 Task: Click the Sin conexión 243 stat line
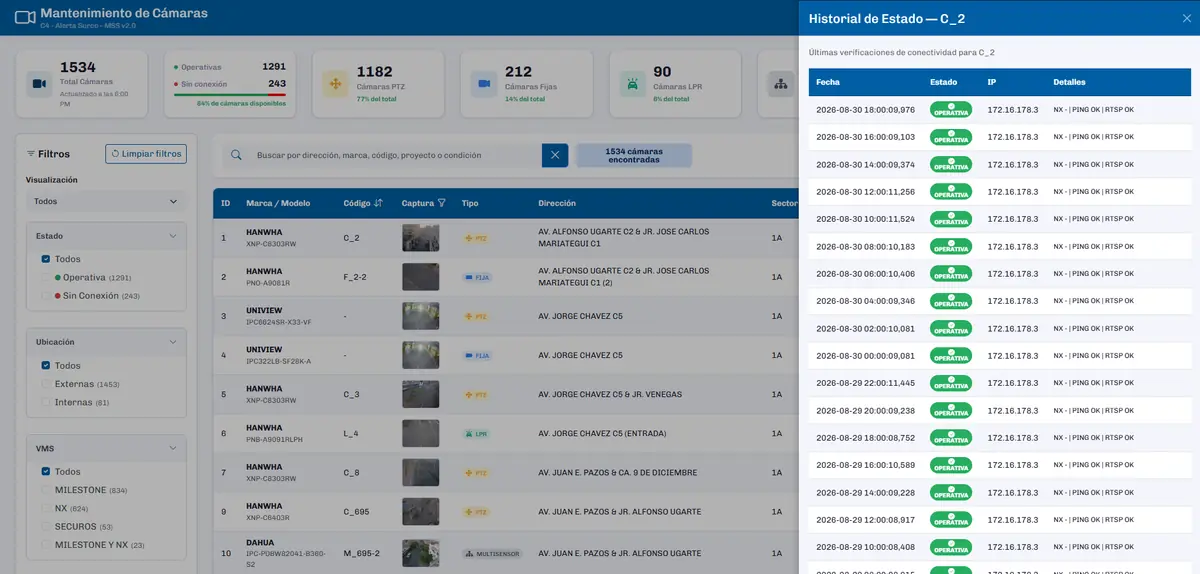click(230, 84)
